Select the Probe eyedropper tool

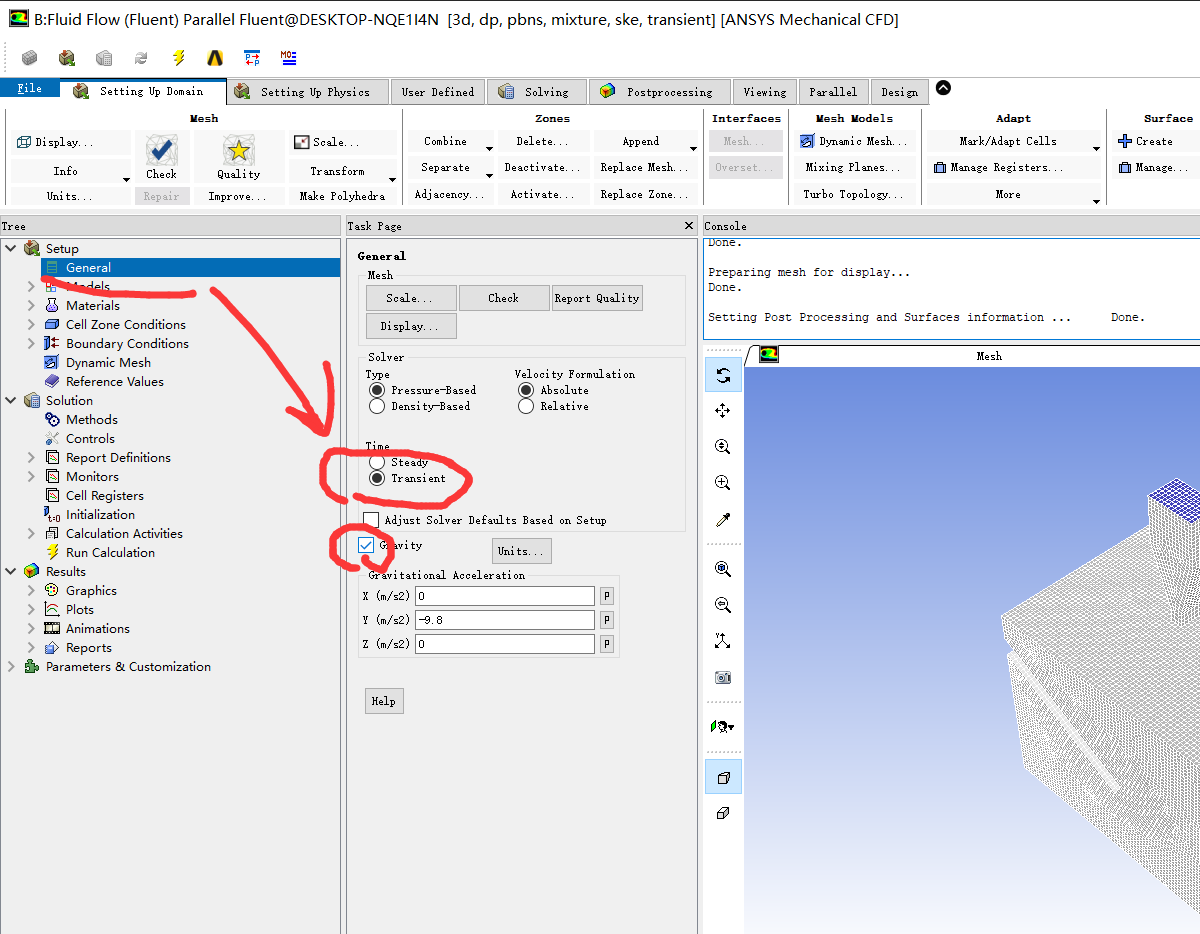point(723,519)
